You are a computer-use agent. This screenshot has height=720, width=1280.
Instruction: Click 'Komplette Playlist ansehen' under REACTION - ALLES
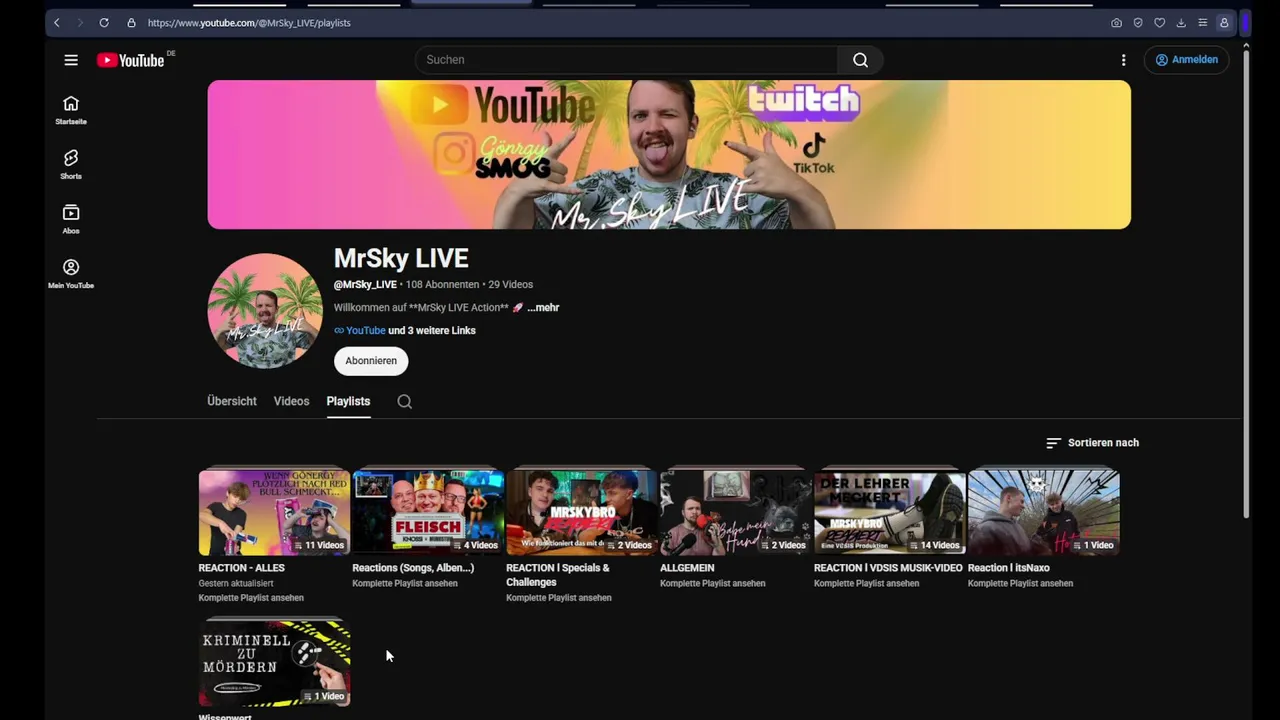pyautogui.click(x=251, y=598)
